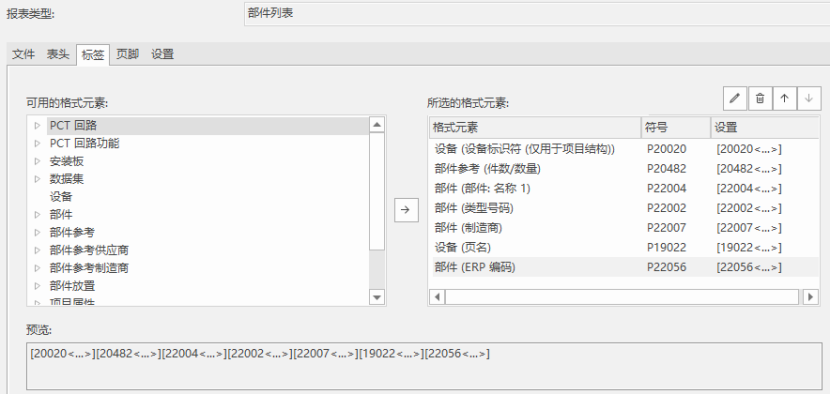The image size is (831, 395).
Task: Click the trash delete icon
Action: coord(760,99)
